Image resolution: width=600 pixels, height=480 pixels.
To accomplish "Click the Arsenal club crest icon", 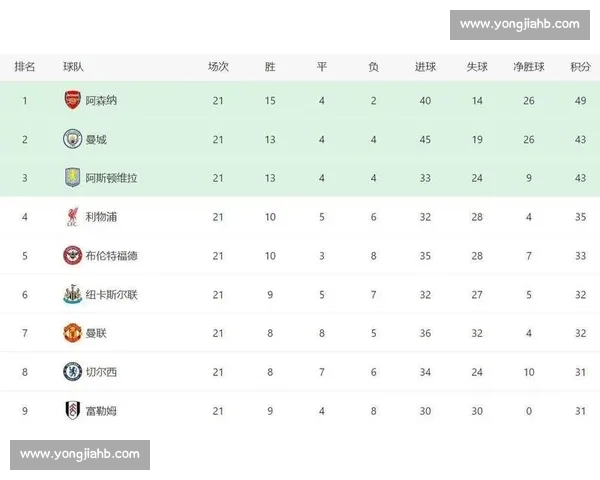I will (x=72, y=100).
